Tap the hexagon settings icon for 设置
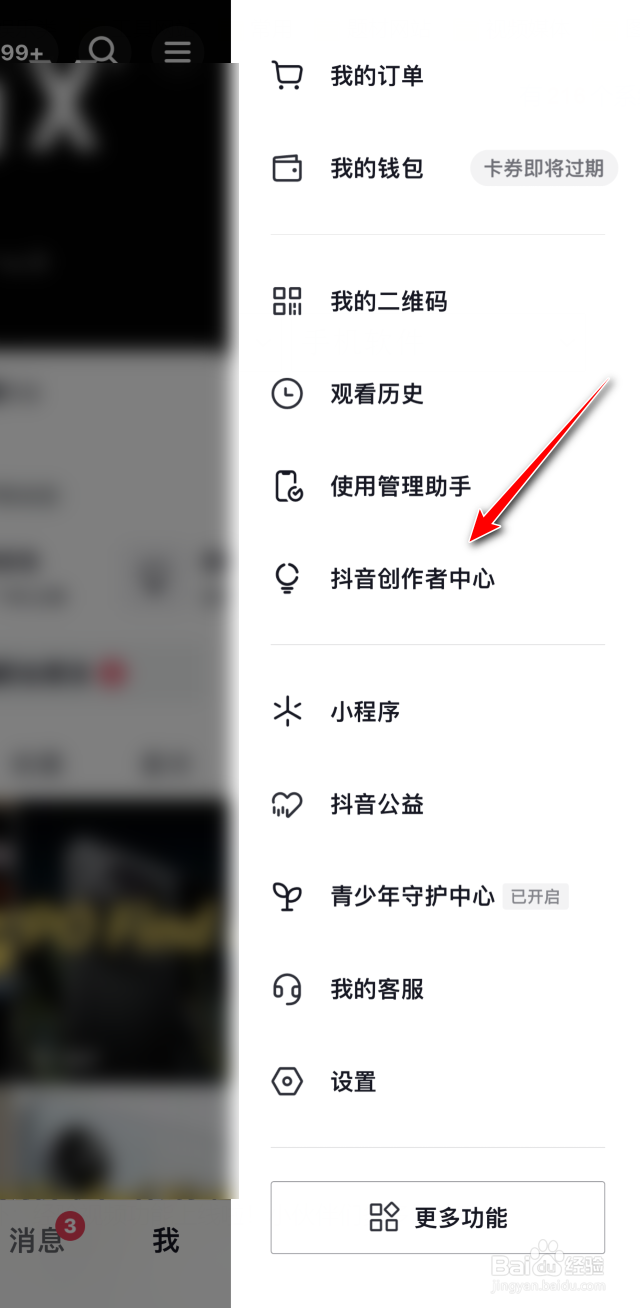Screen dimensions: 640x1308 coord(287,1081)
